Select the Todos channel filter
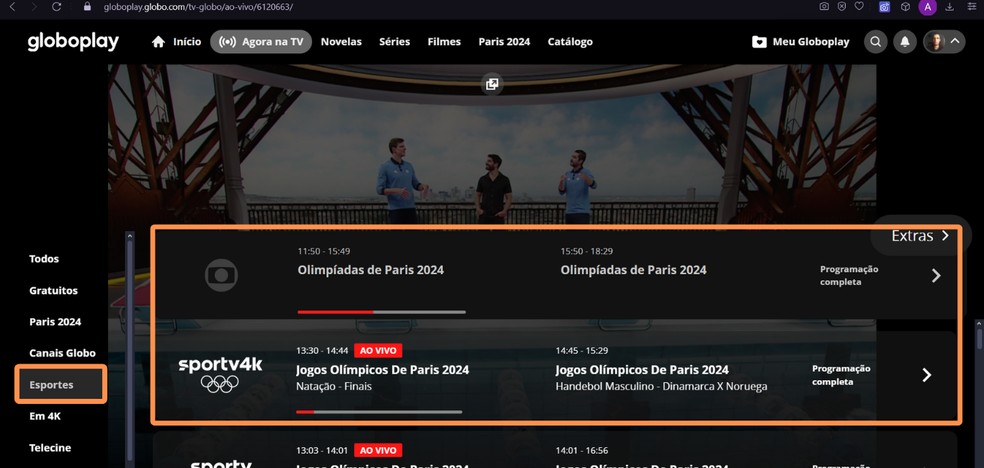 click(44, 258)
